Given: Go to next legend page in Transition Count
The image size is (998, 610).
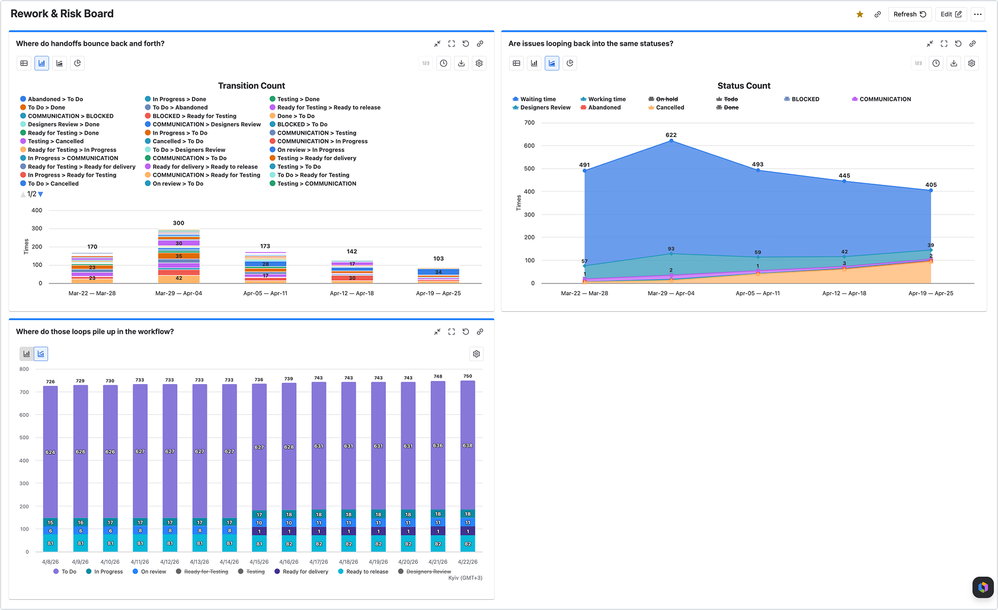Looking at the screenshot, I should click(41, 194).
